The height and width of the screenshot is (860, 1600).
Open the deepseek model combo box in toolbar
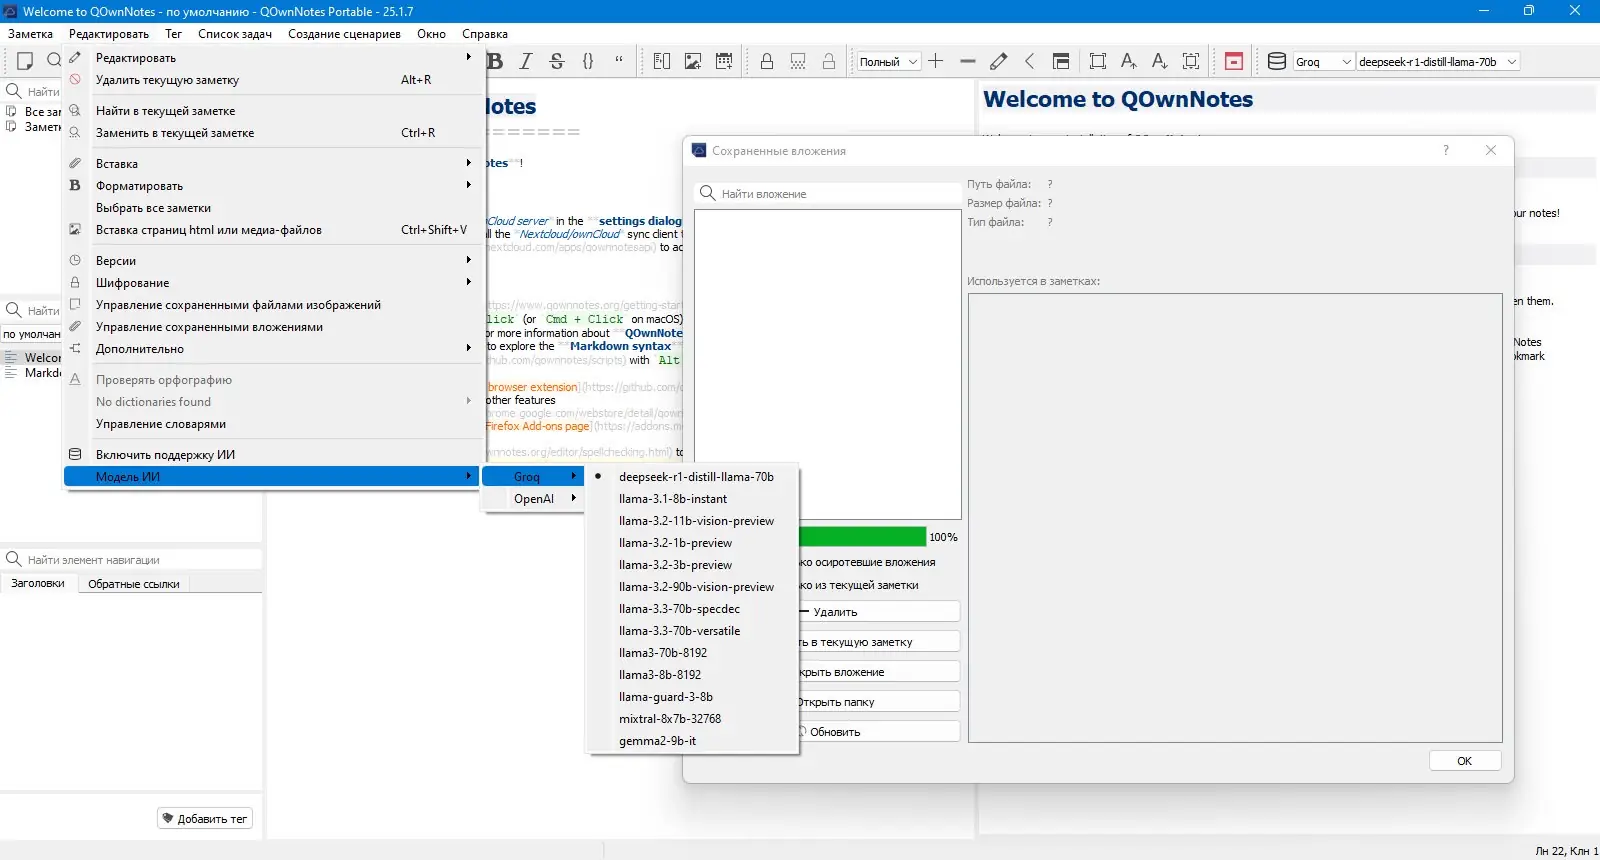1437,62
